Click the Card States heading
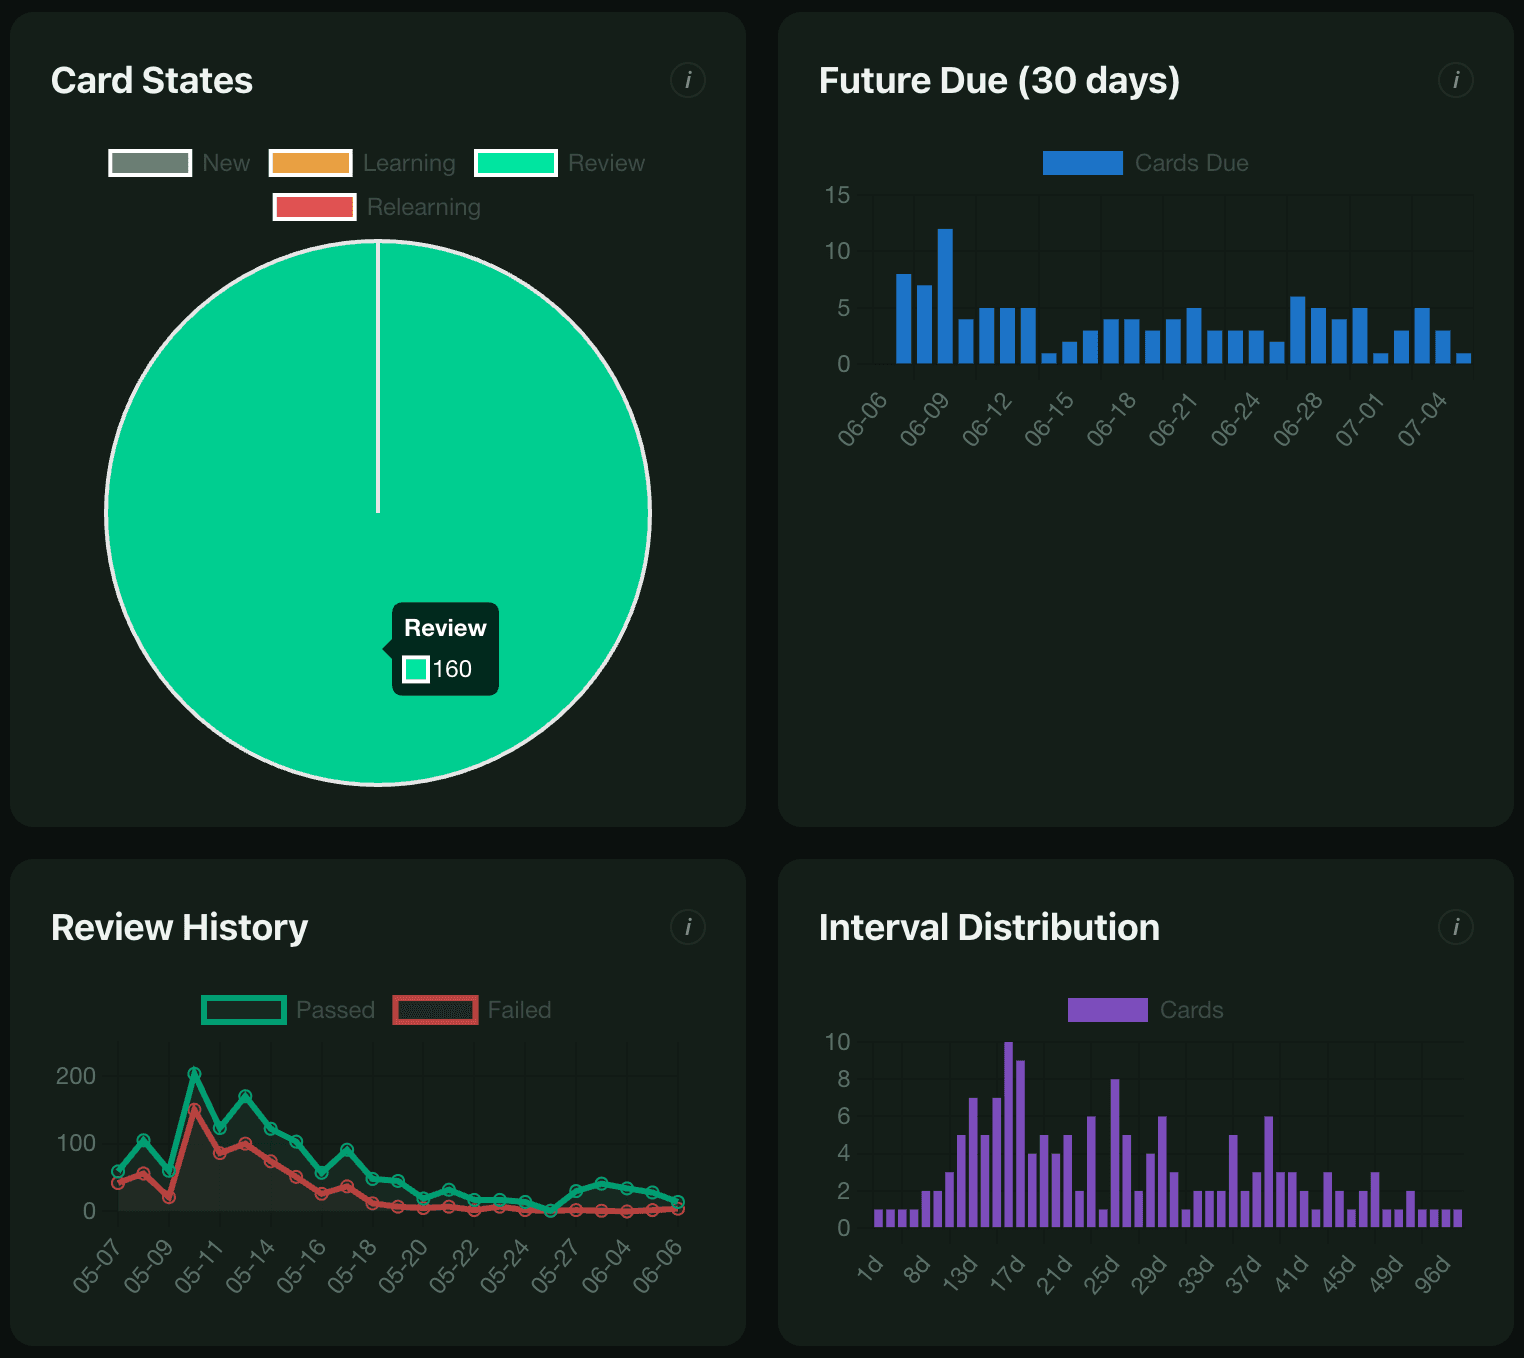1524x1358 pixels. (152, 80)
